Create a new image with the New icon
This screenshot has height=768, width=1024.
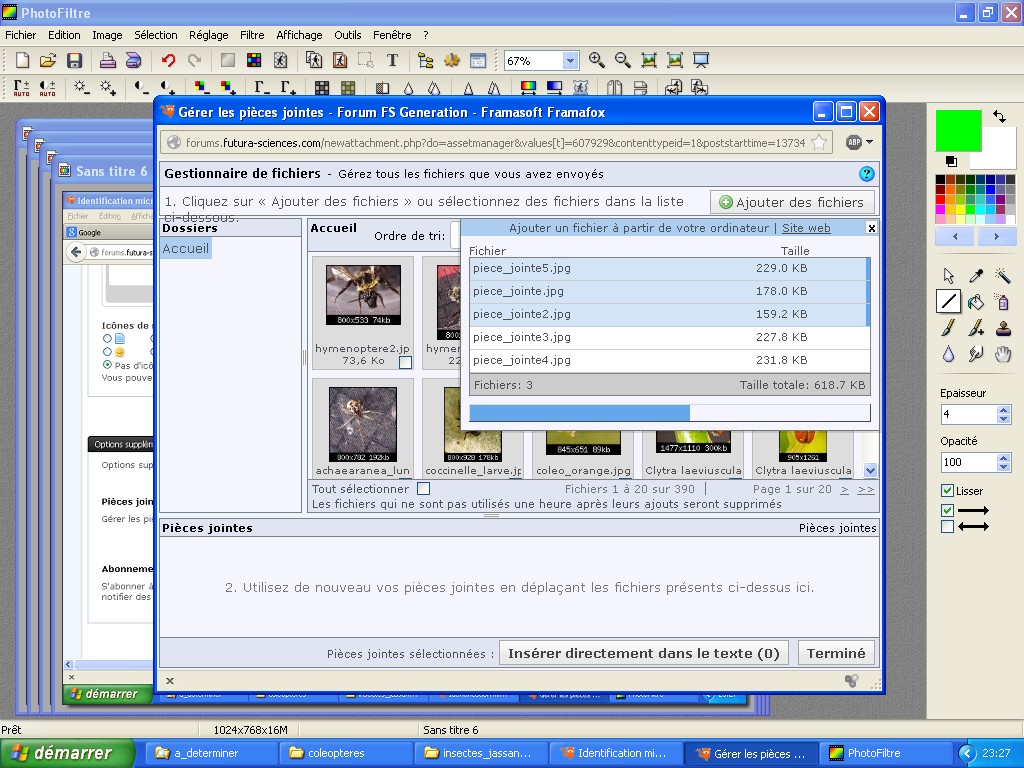click(22, 61)
